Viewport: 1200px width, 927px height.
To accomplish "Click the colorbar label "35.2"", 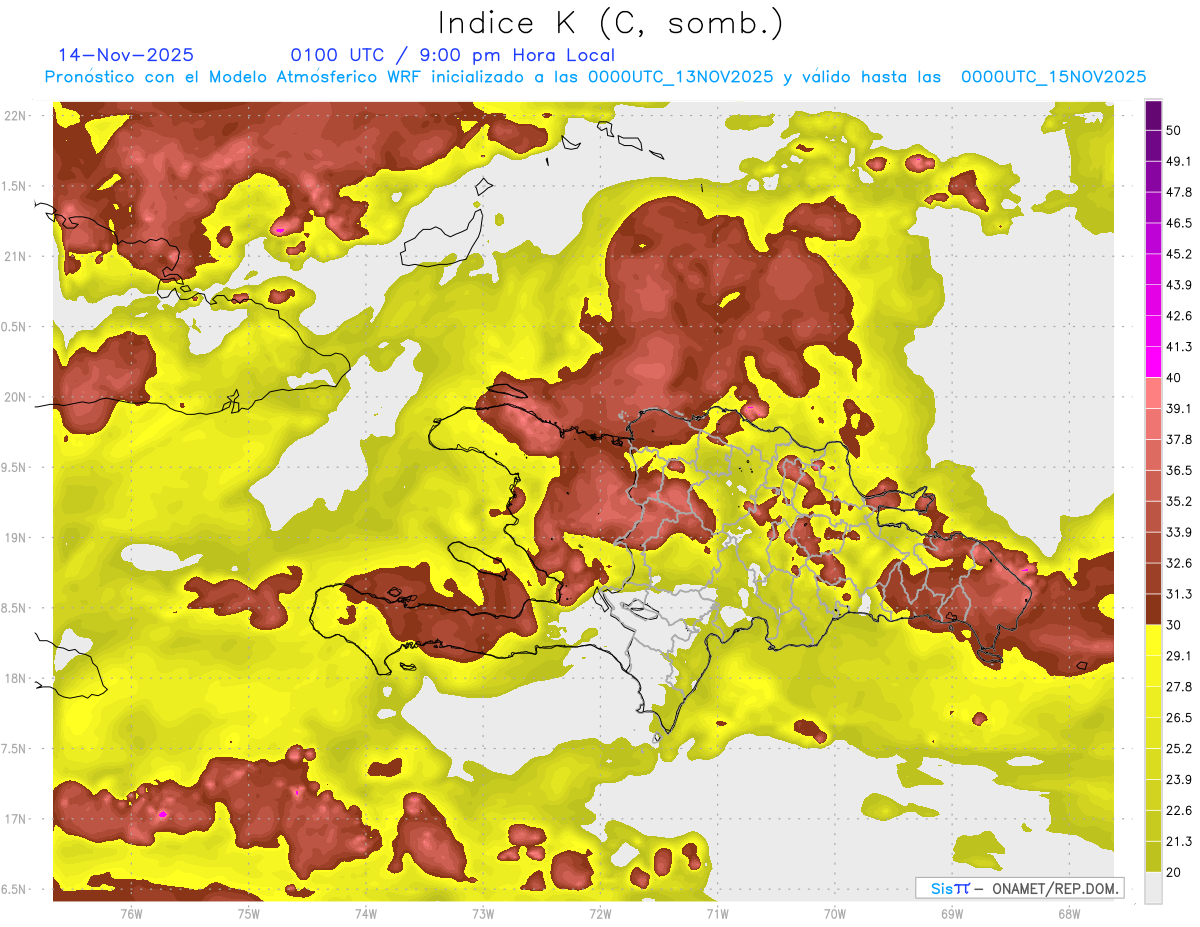I will [1179, 501].
